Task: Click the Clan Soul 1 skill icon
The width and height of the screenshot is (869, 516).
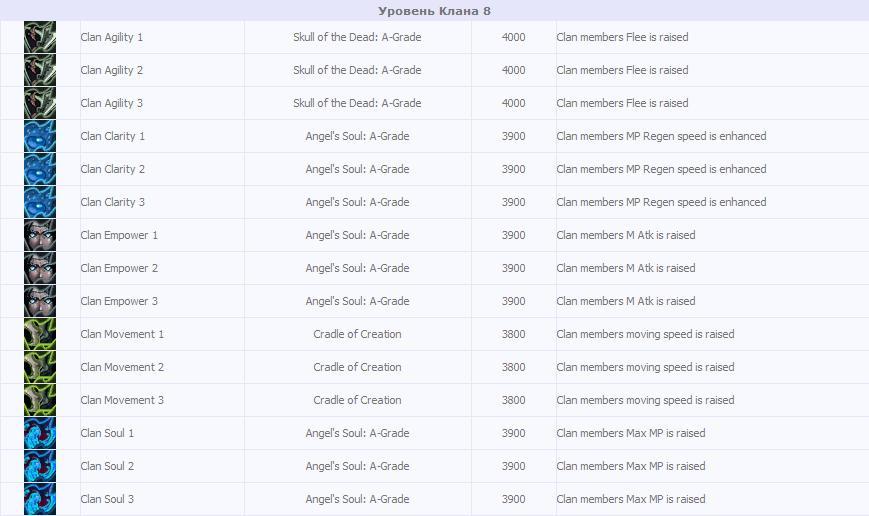Action: point(40,434)
